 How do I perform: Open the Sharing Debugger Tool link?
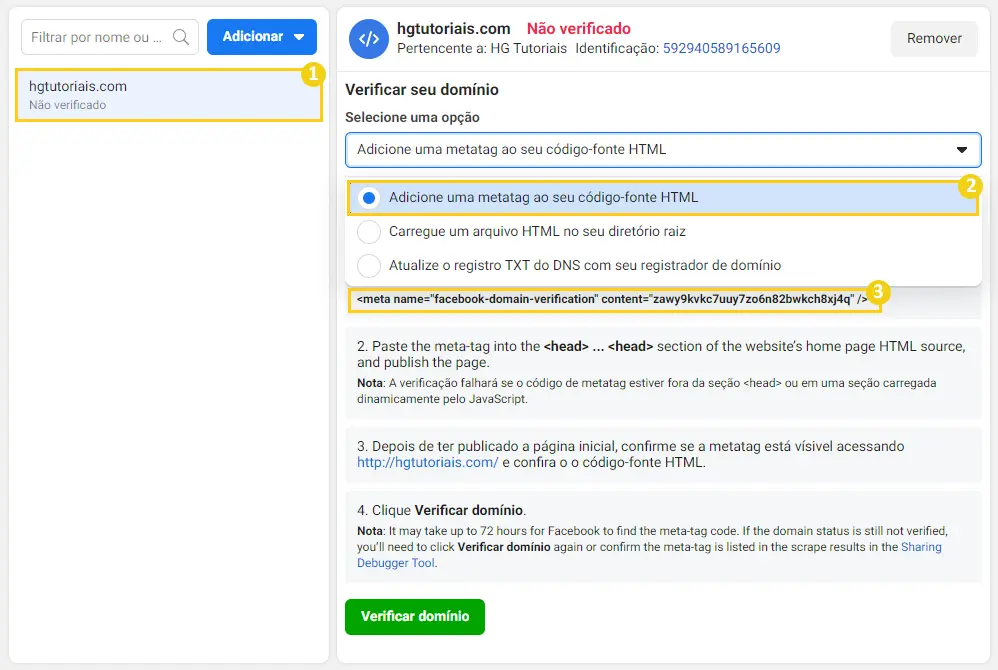[x=649, y=555]
